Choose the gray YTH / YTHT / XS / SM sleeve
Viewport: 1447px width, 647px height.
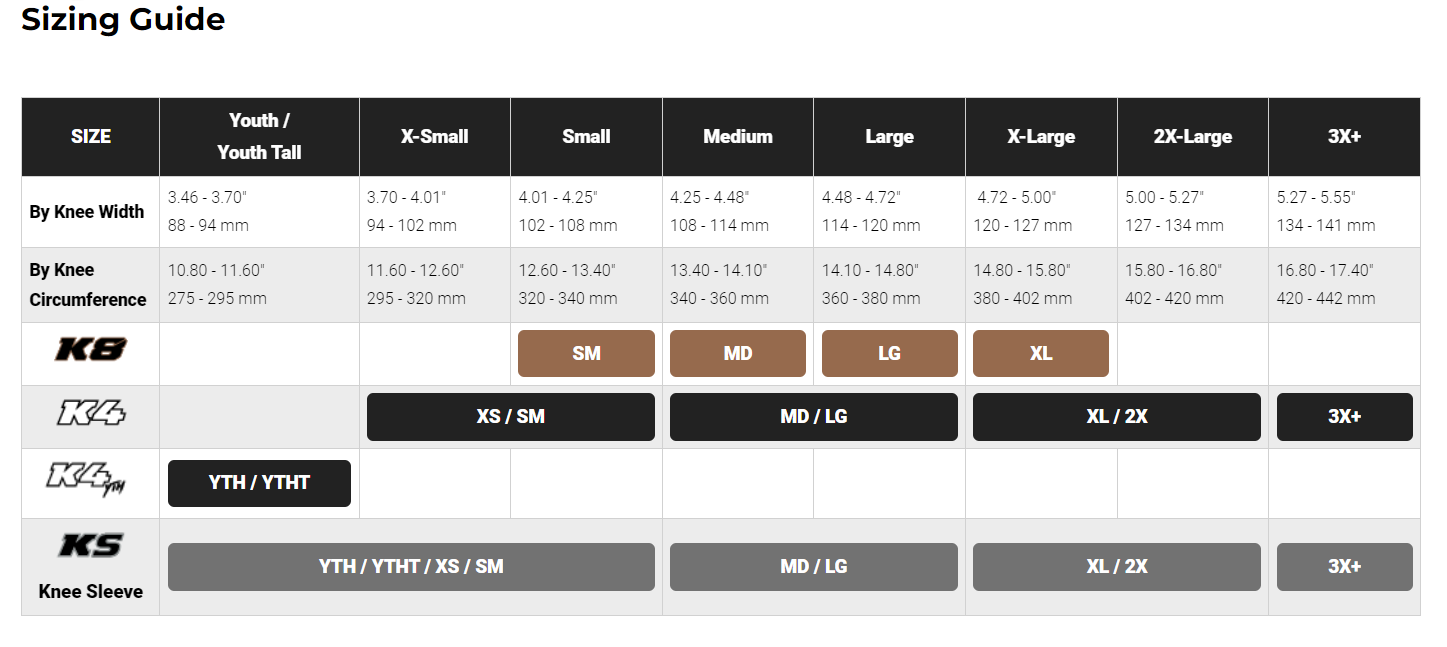tap(411, 567)
